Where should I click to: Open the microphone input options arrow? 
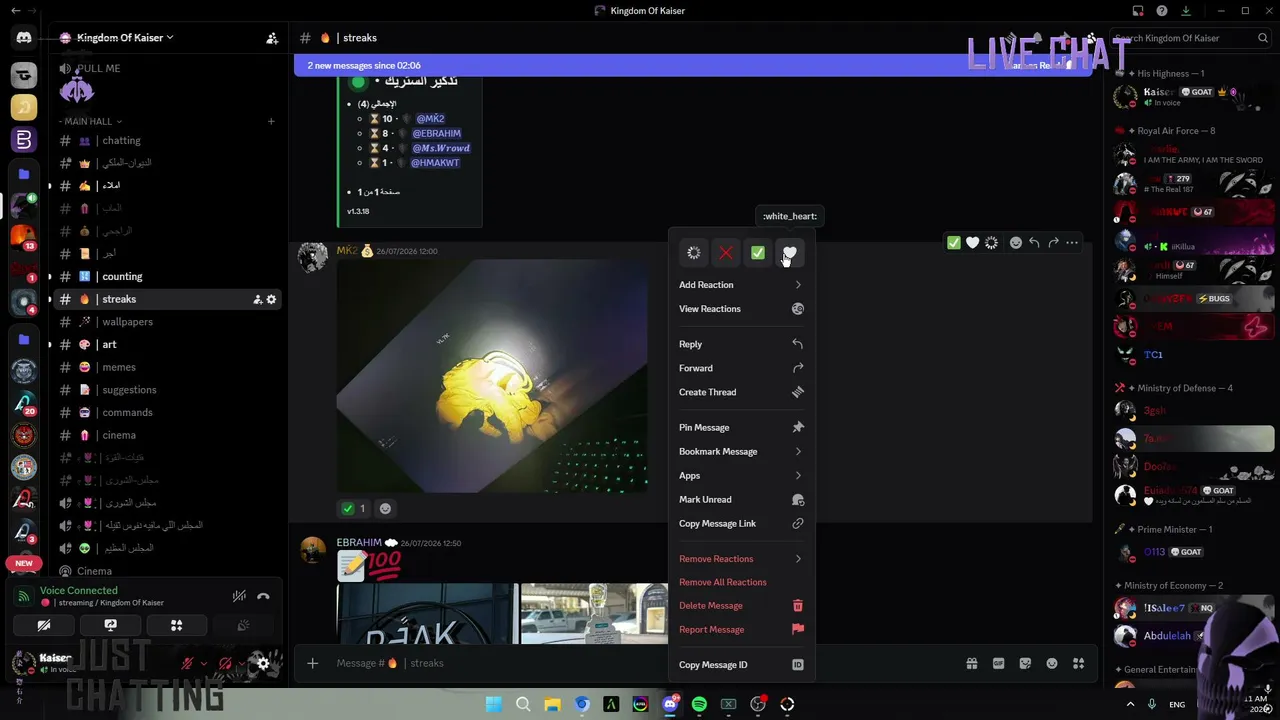click(x=204, y=663)
